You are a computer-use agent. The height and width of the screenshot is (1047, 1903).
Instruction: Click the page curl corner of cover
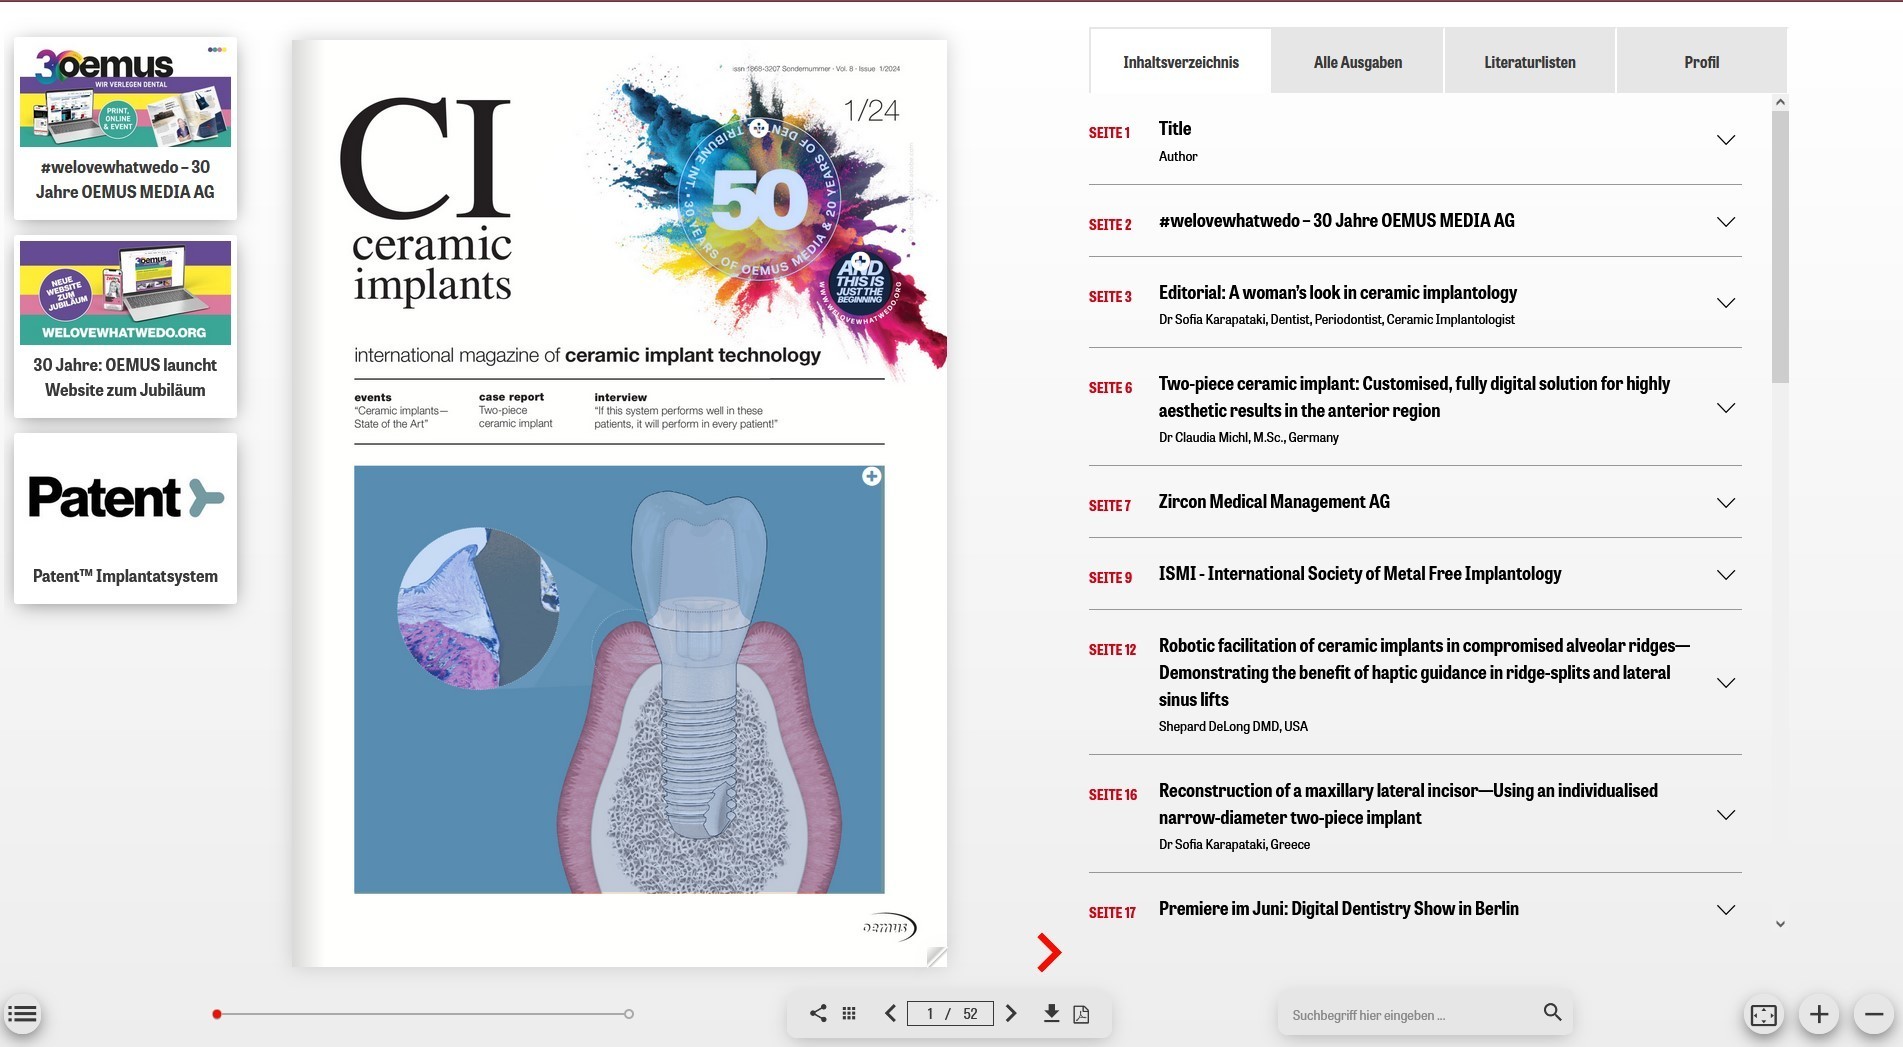click(936, 956)
